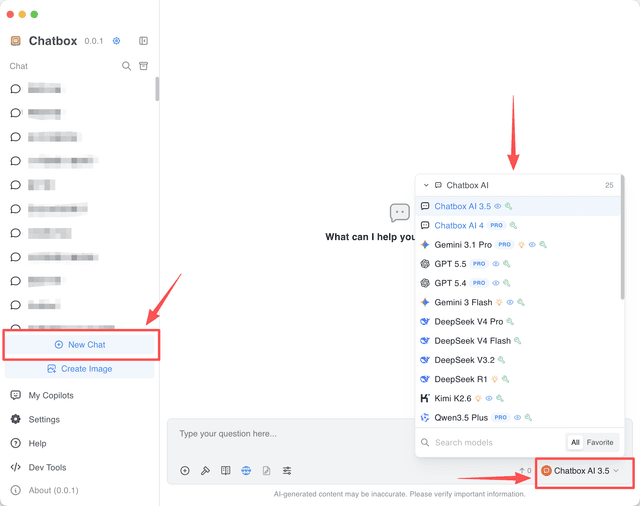Click the Gemini star logo on Gemini 3 Flash

click(x=425, y=302)
